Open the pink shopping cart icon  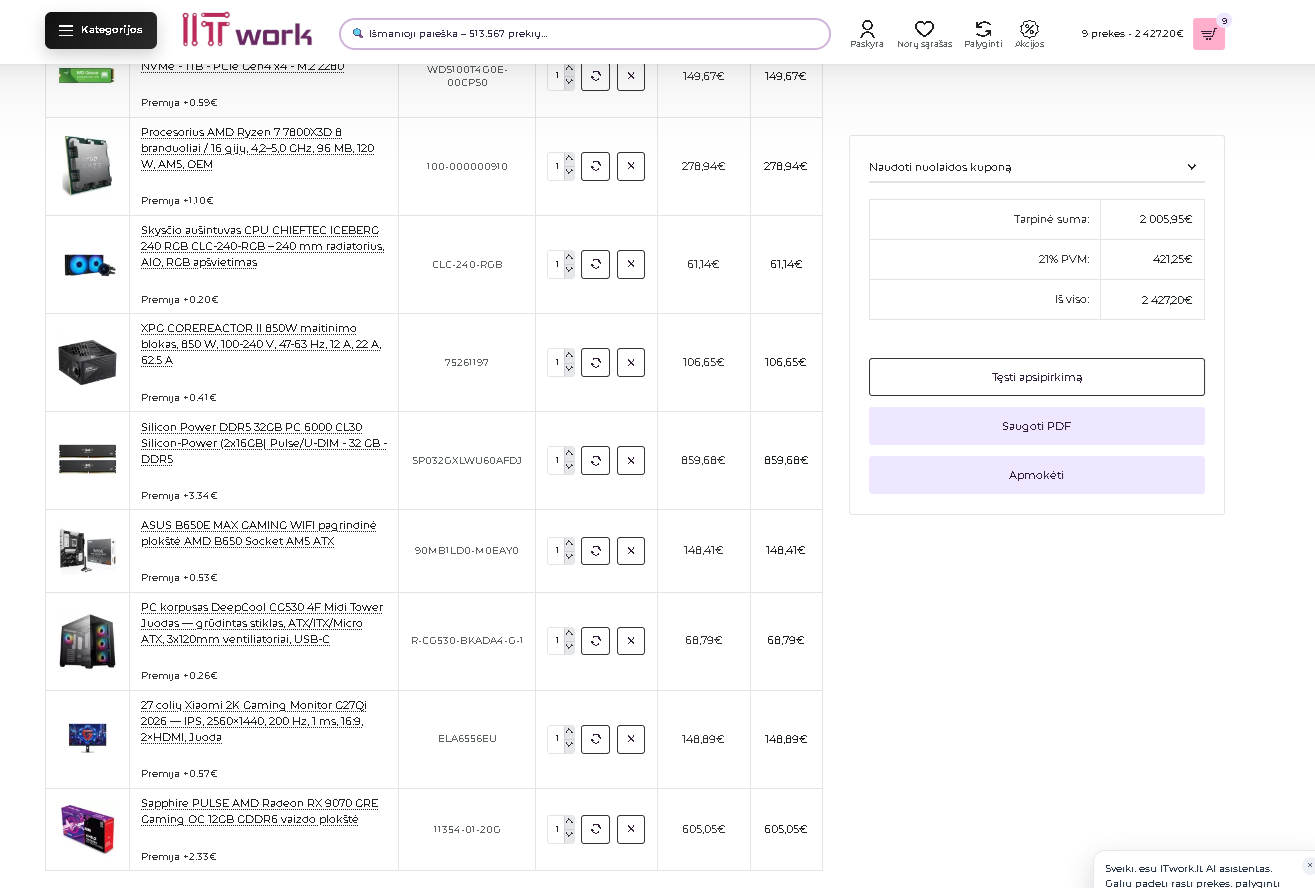pyautogui.click(x=1209, y=34)
